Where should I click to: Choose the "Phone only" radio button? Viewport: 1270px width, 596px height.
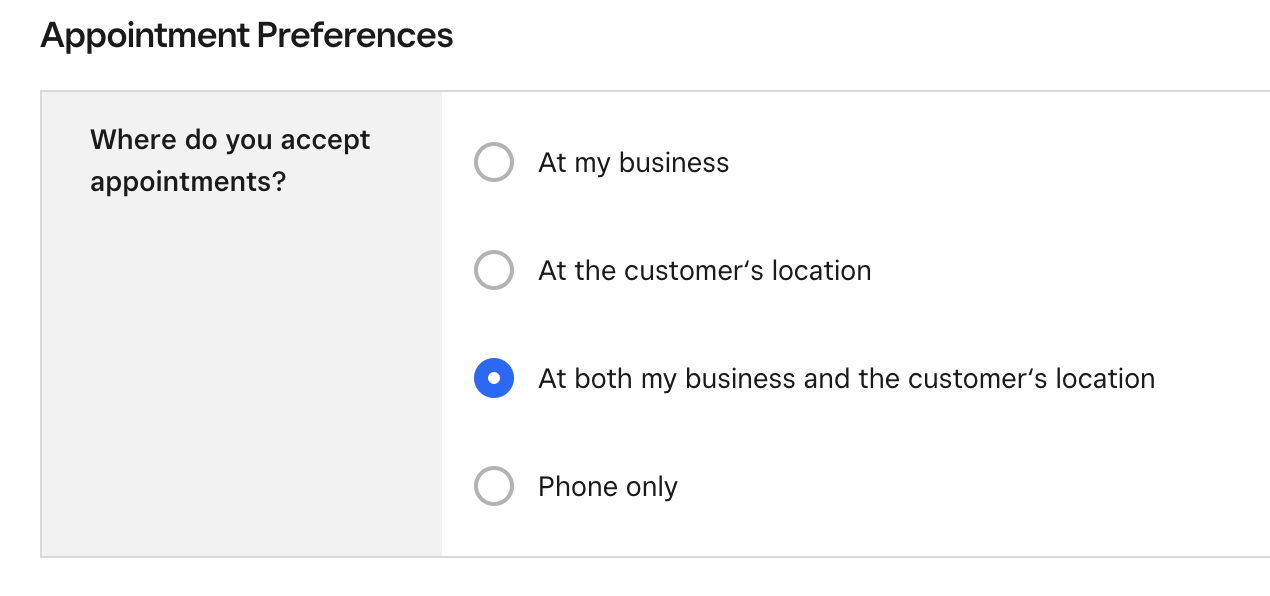point(493,486)
